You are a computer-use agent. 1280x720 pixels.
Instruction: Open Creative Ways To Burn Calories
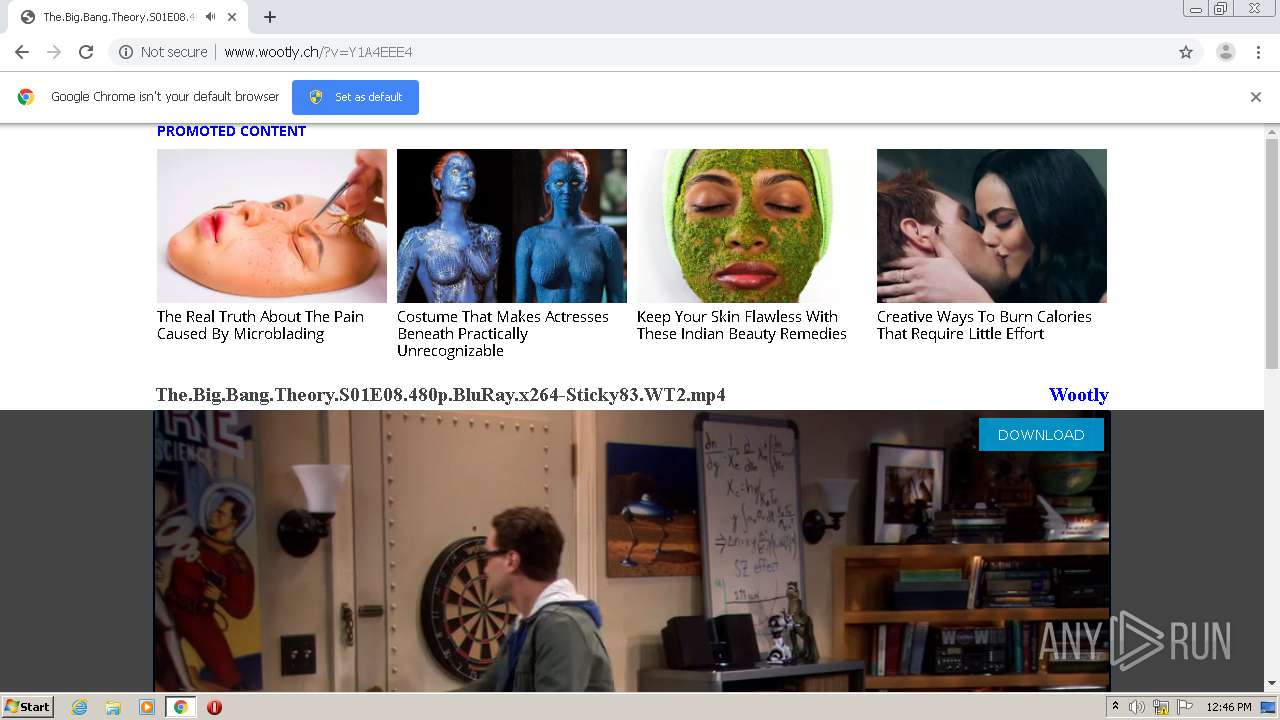984,325
